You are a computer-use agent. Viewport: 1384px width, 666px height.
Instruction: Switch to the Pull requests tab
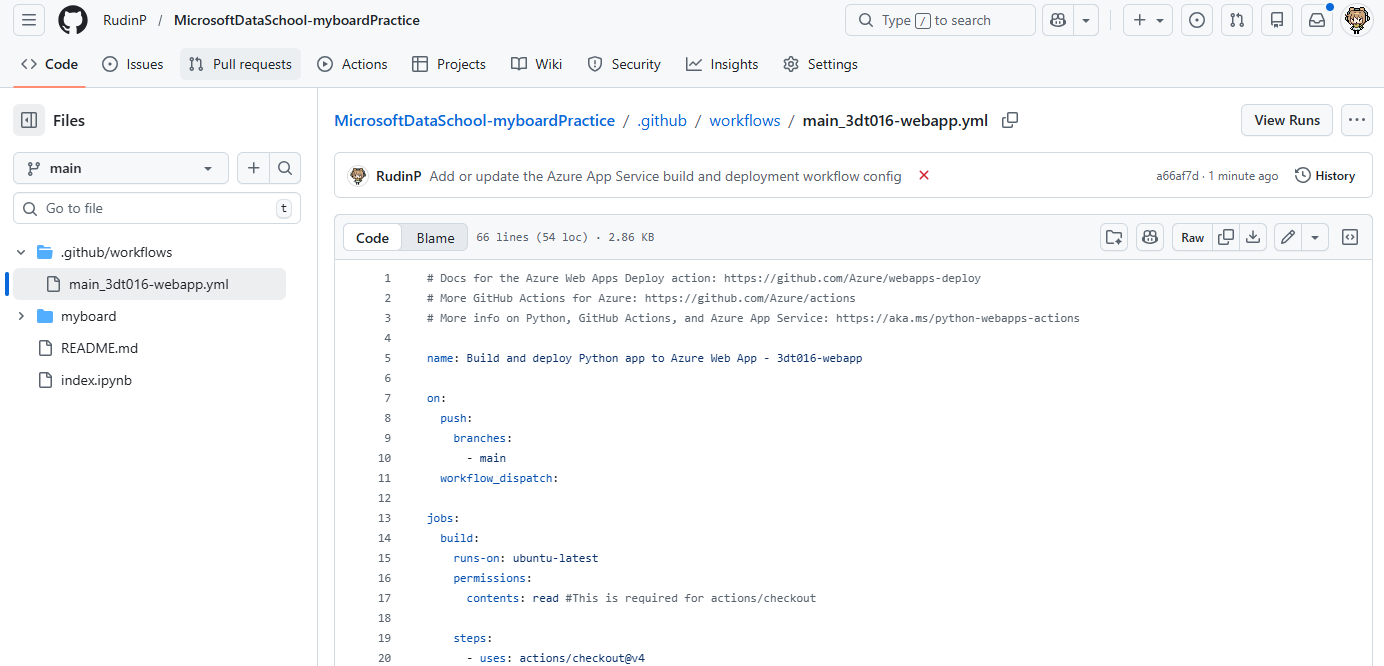240,64
